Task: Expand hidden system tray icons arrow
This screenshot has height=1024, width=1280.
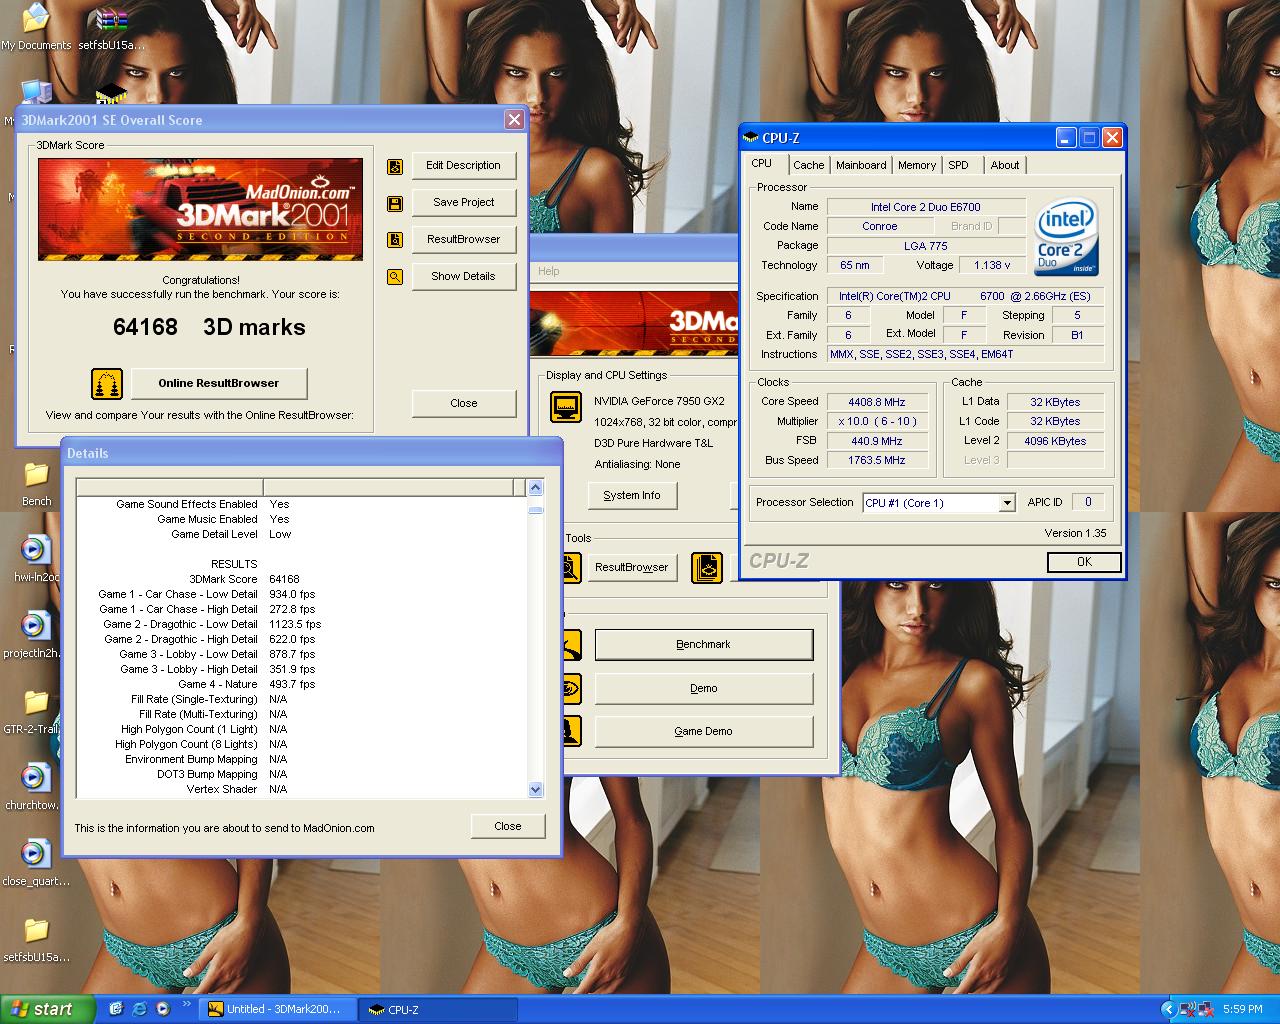Action: [x=1167, y=1009]
